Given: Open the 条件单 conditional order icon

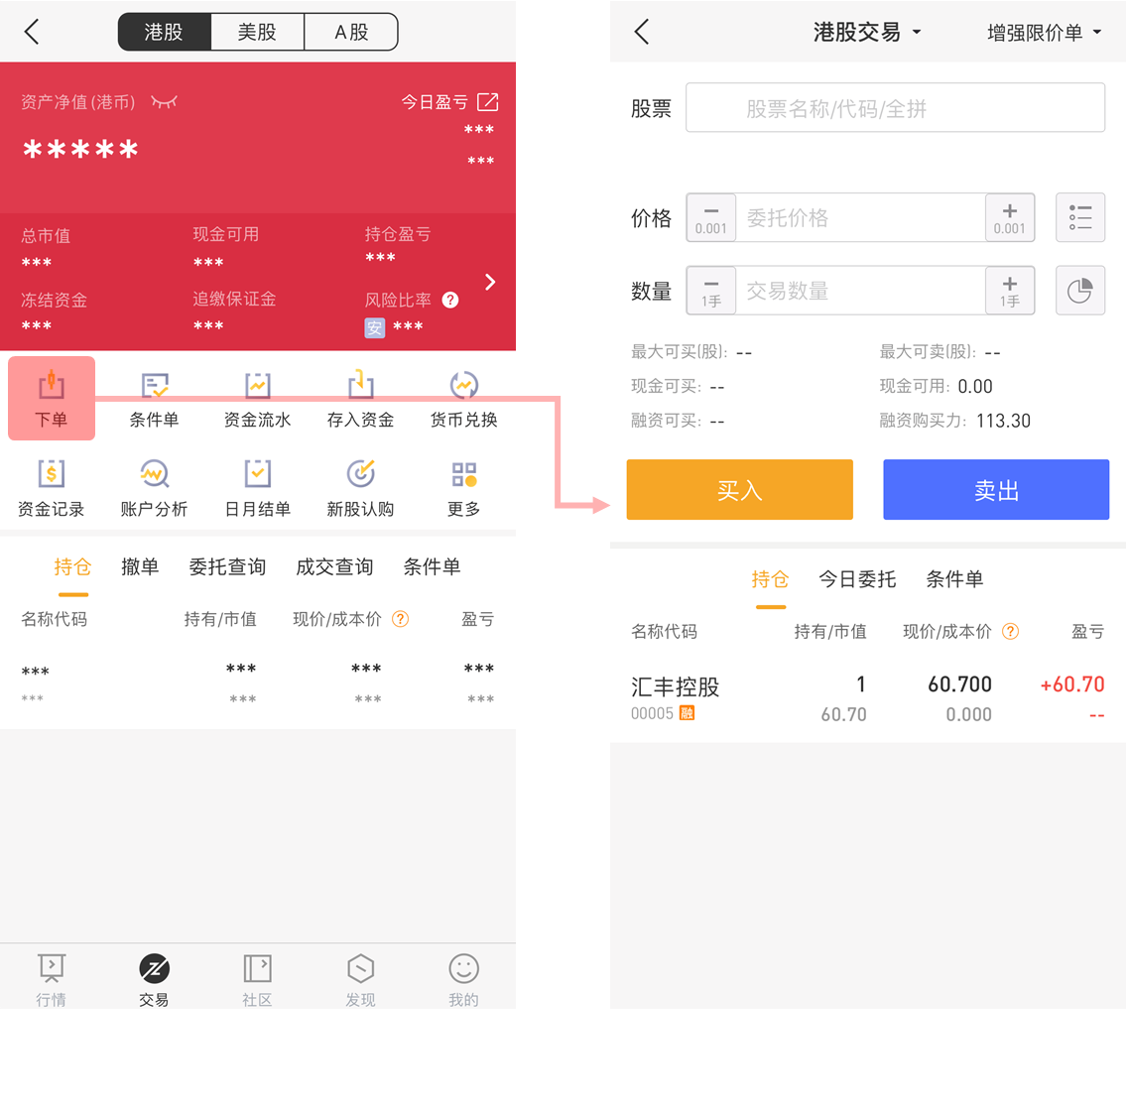Looking at the screenshot, I should click(x=154, y=398).
